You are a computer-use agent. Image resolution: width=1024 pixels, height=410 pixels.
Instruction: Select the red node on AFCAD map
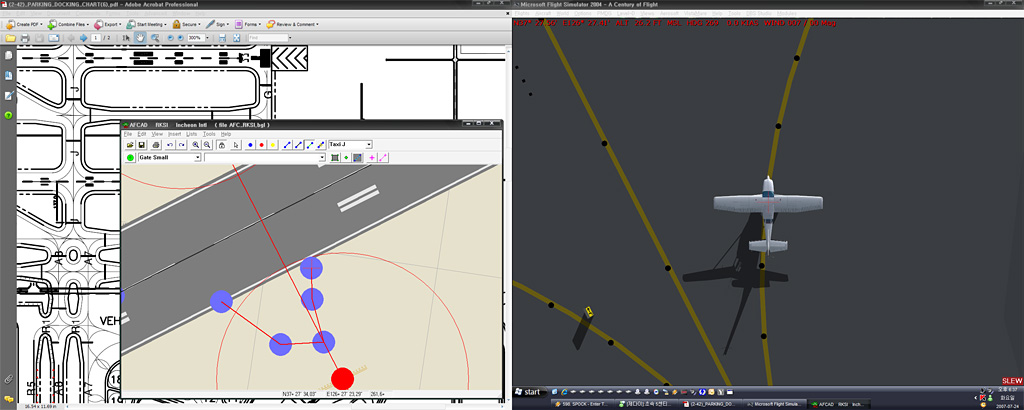pos(342,379)
